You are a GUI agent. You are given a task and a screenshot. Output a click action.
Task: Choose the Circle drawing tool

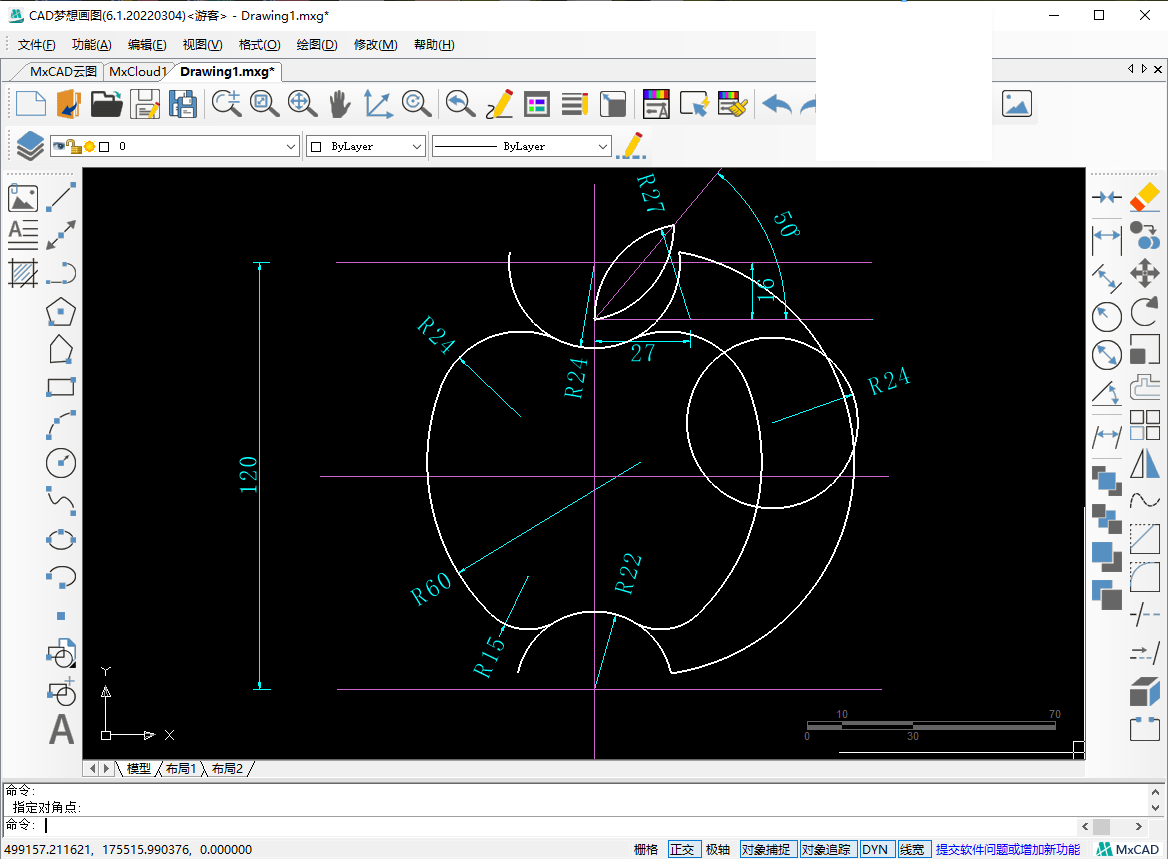tap(61, 463)
